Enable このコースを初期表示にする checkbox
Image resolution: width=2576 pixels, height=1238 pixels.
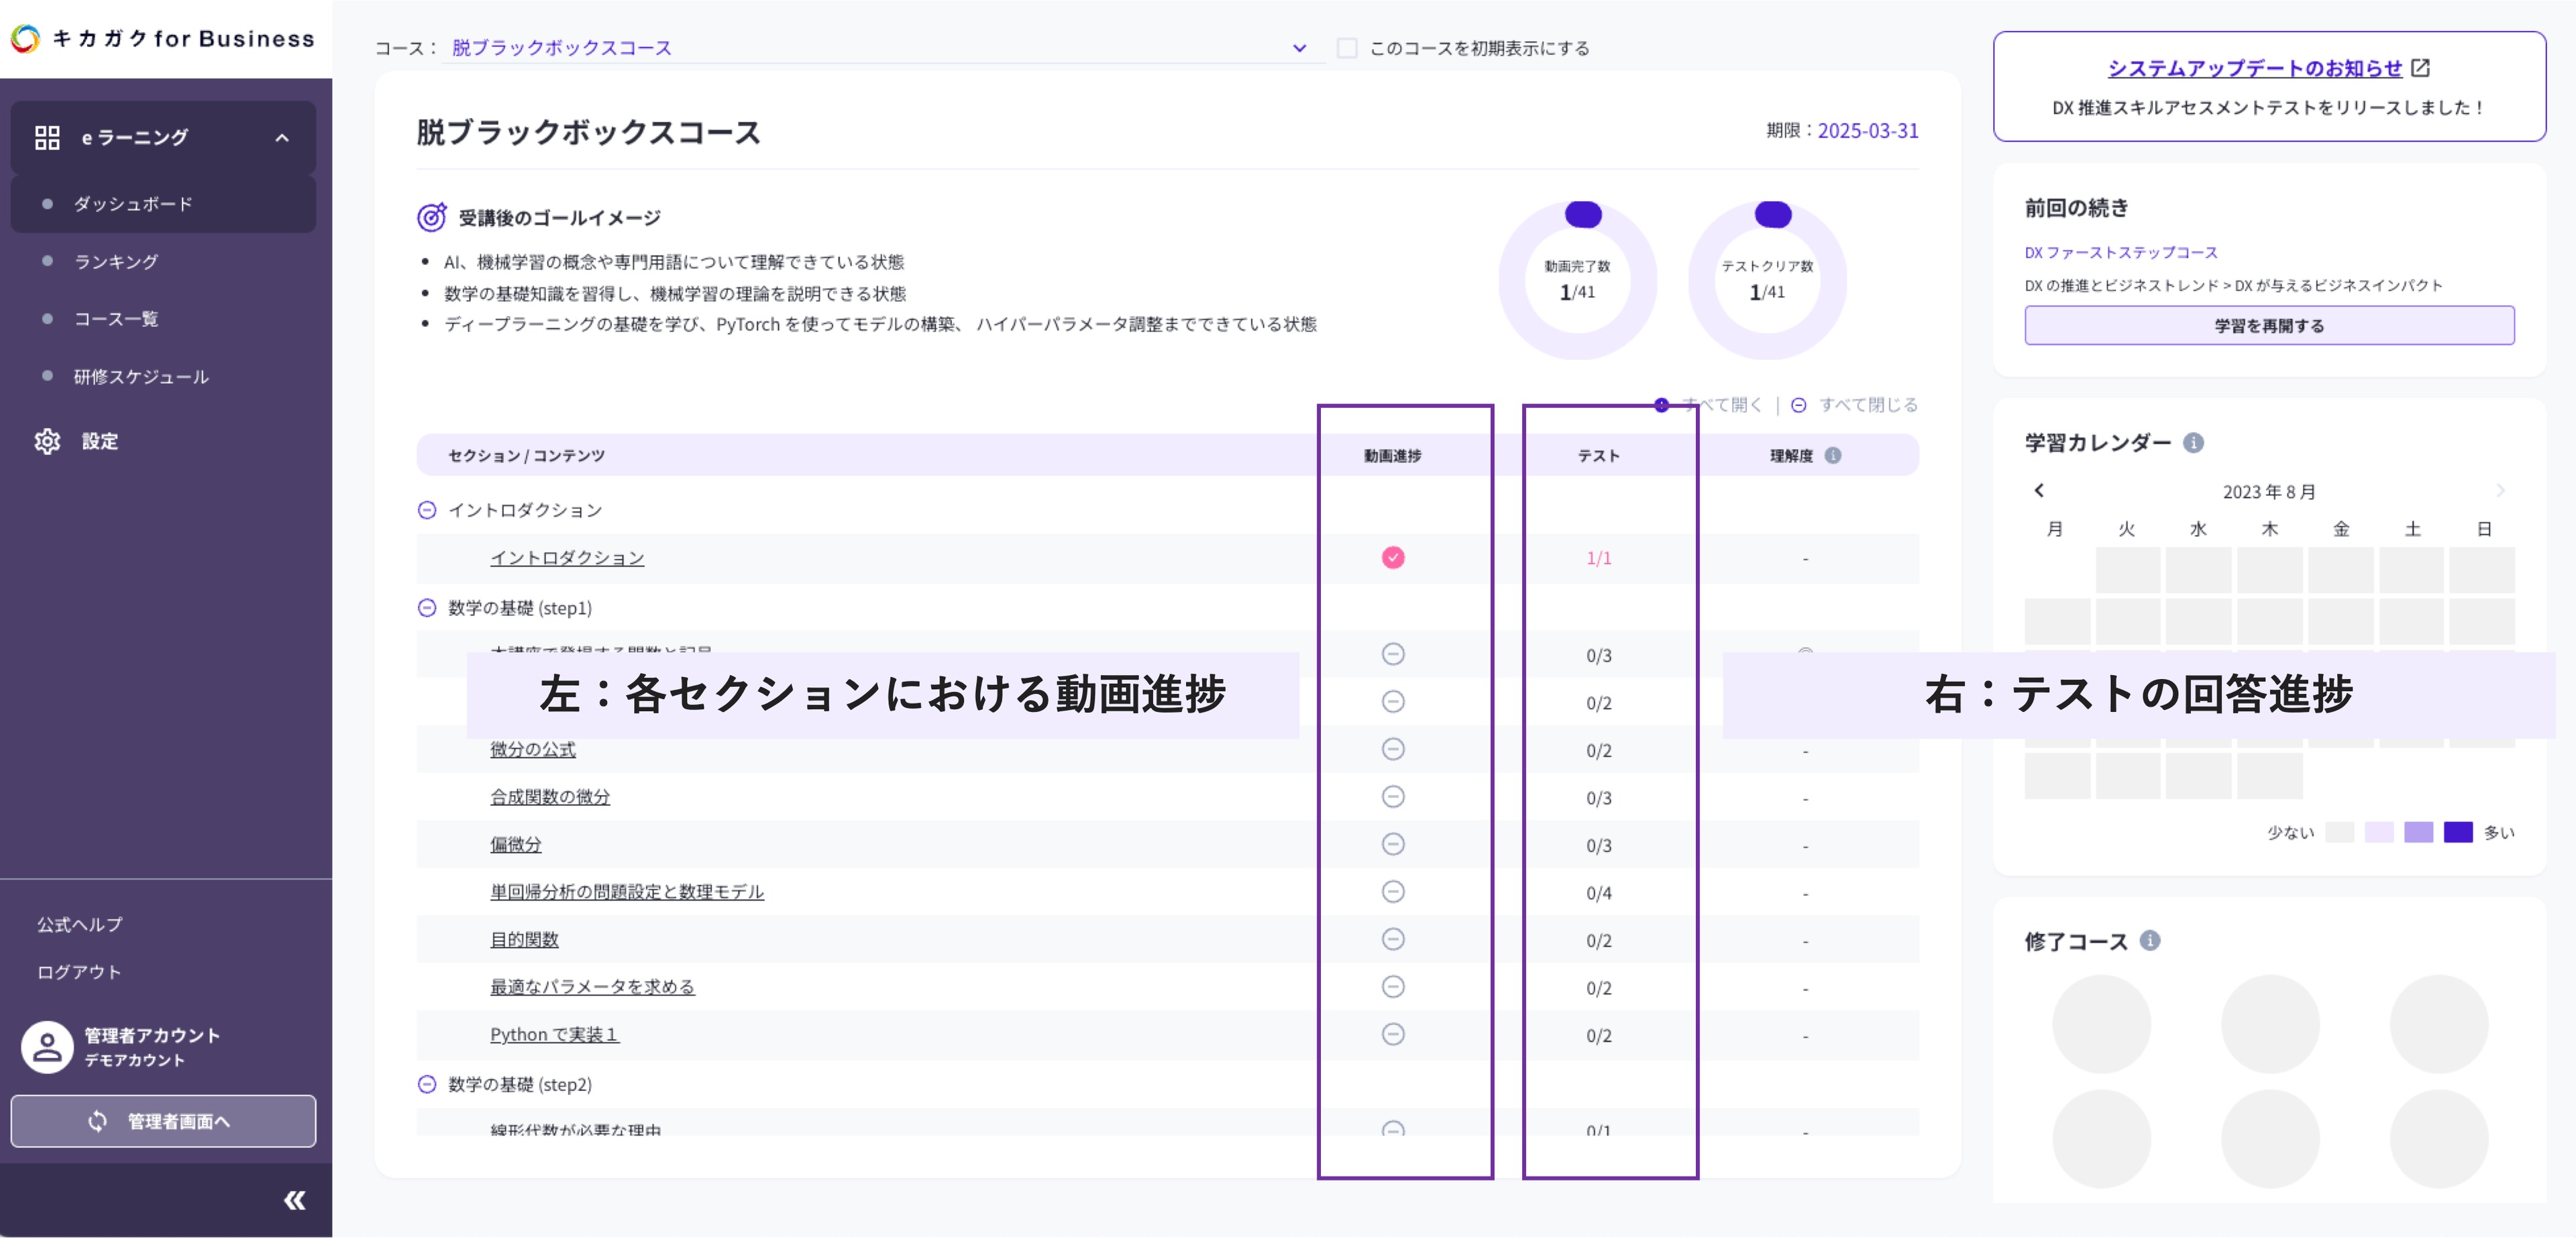[1347, 48]
